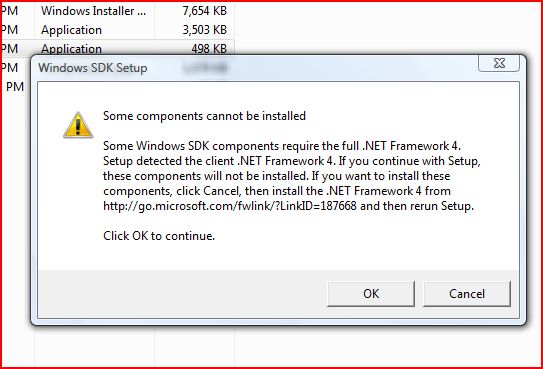
Task: Click the heading Some components cannot be installed
Action: (x=204, y=116)
